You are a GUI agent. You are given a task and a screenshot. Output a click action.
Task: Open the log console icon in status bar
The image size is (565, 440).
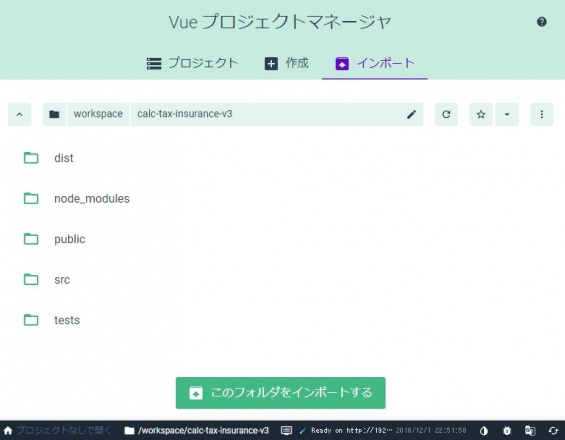click(x=286, y=430)
